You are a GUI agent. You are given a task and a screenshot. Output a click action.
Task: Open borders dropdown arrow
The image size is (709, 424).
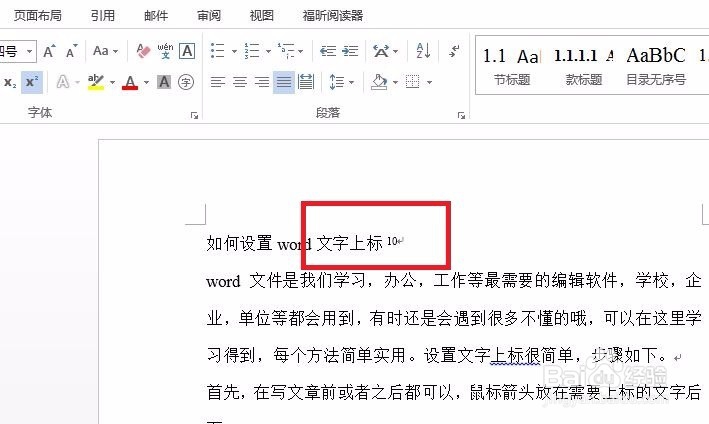pos(430,83)
